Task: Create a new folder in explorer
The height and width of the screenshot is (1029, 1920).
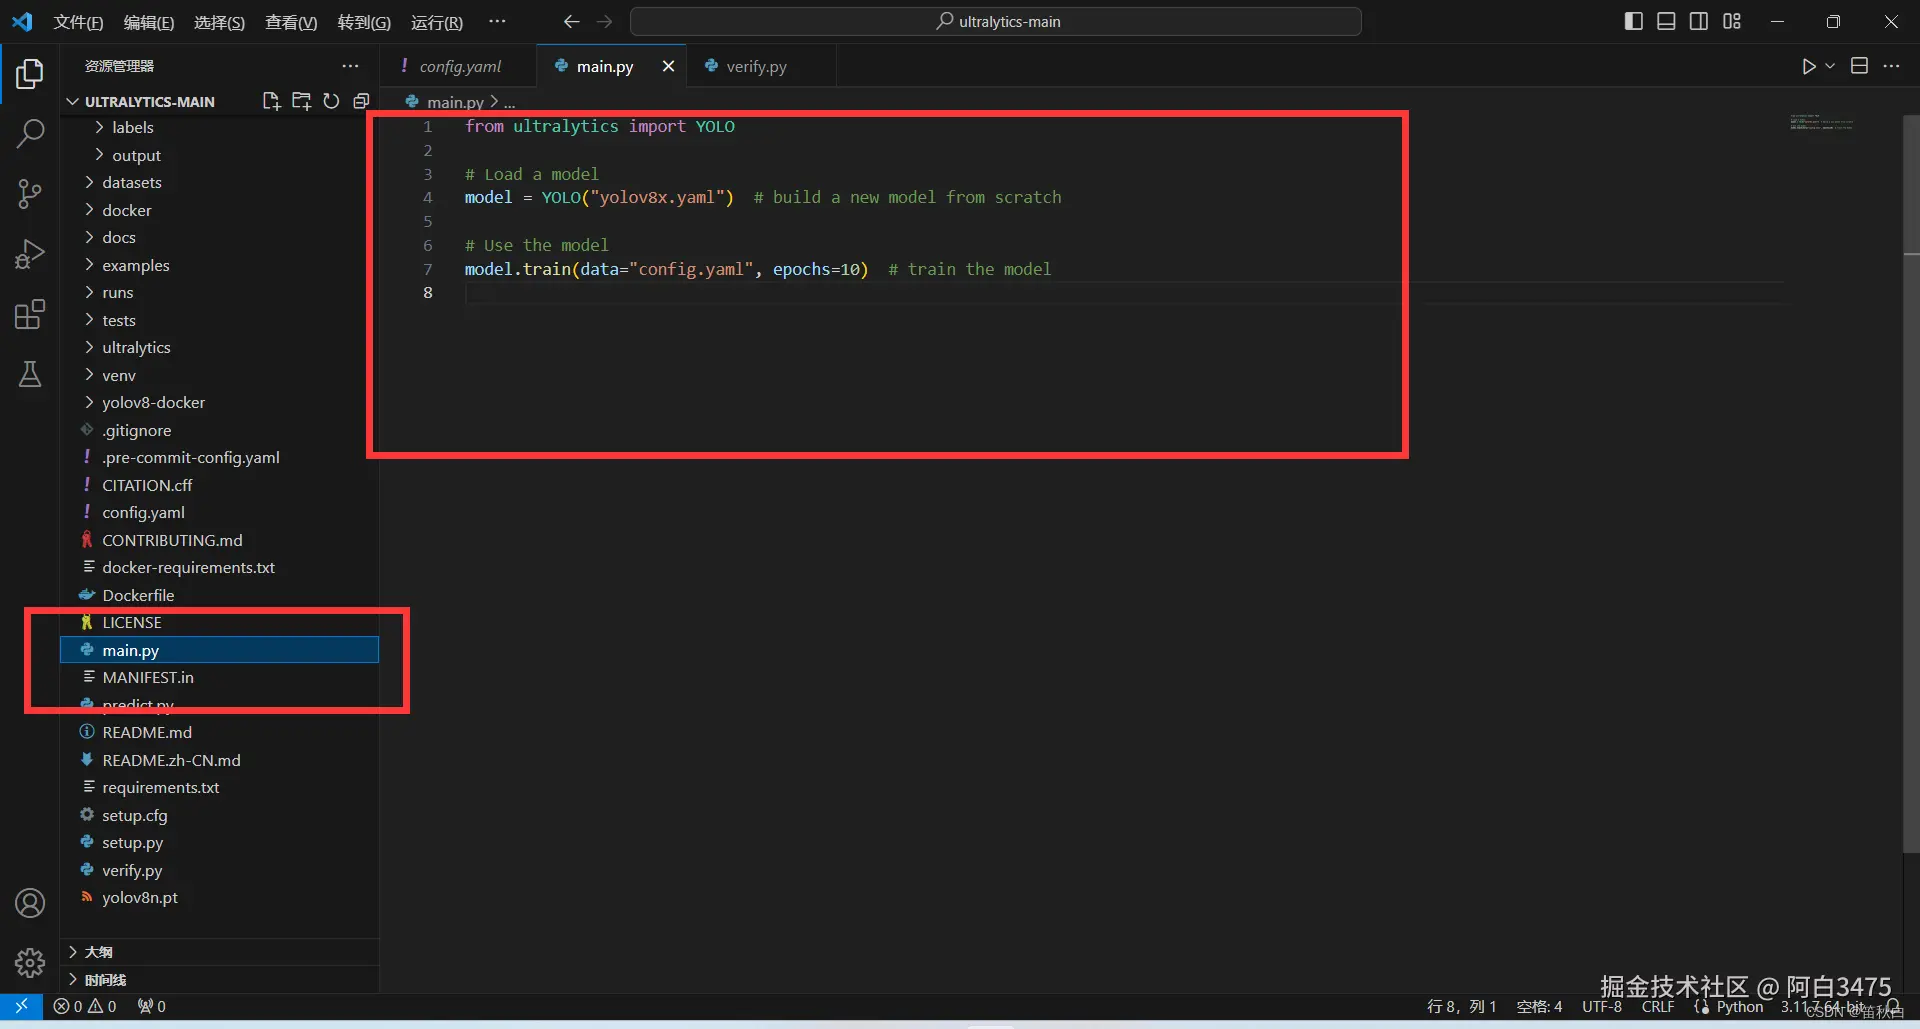Action: point(301,101)
